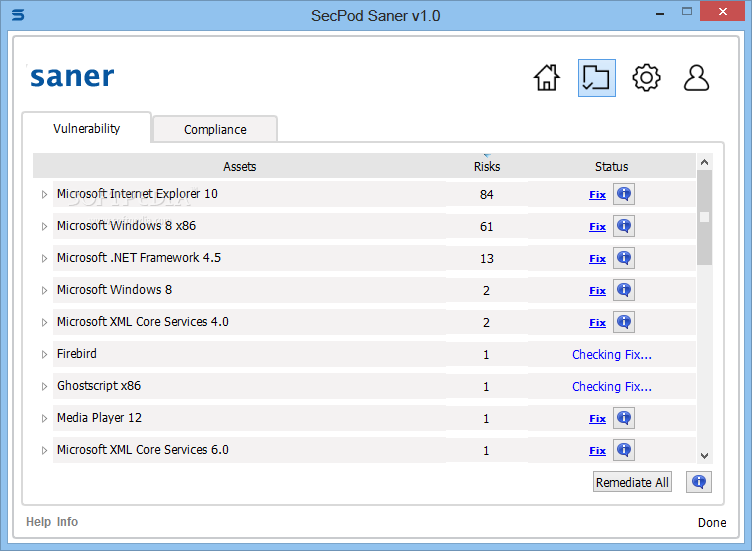752x551 pixels.
Task: Click the Remediate All button
Action: click(x=632, y=482)
